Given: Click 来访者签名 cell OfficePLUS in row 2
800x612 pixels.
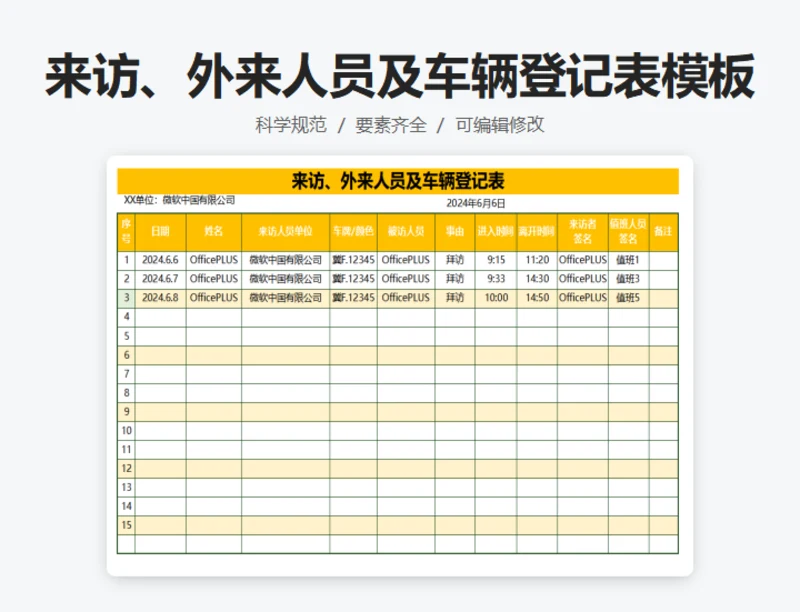Looking at the screenshot, I should [x=583, y=279].
